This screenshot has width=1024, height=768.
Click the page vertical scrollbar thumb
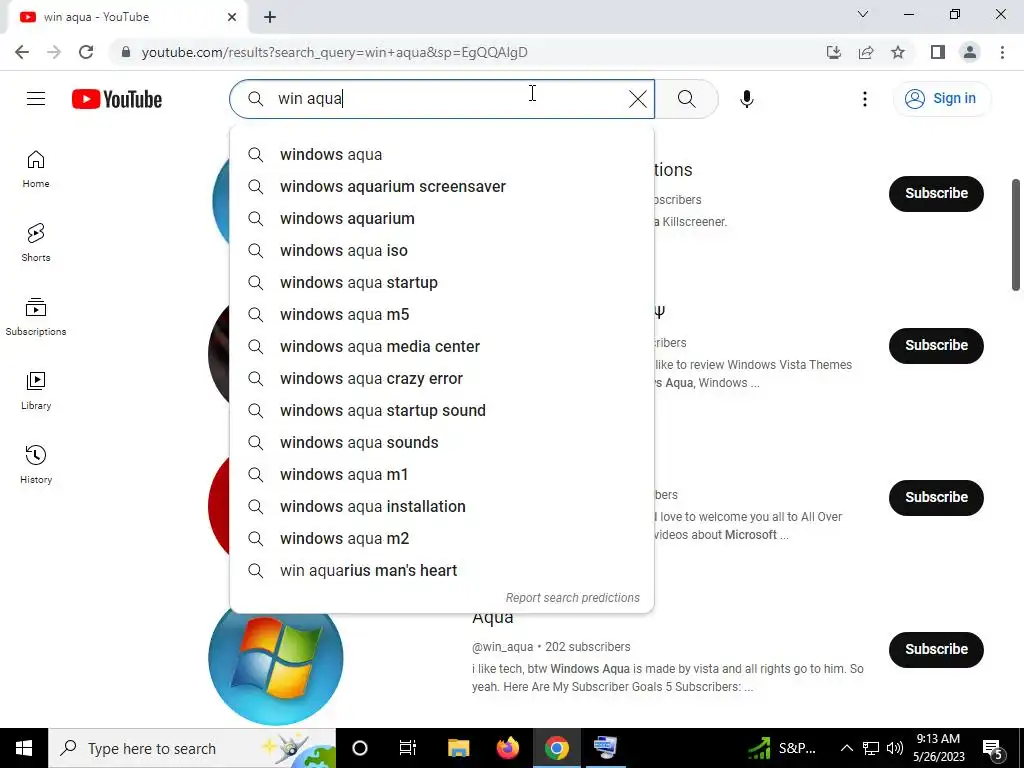1016,234
